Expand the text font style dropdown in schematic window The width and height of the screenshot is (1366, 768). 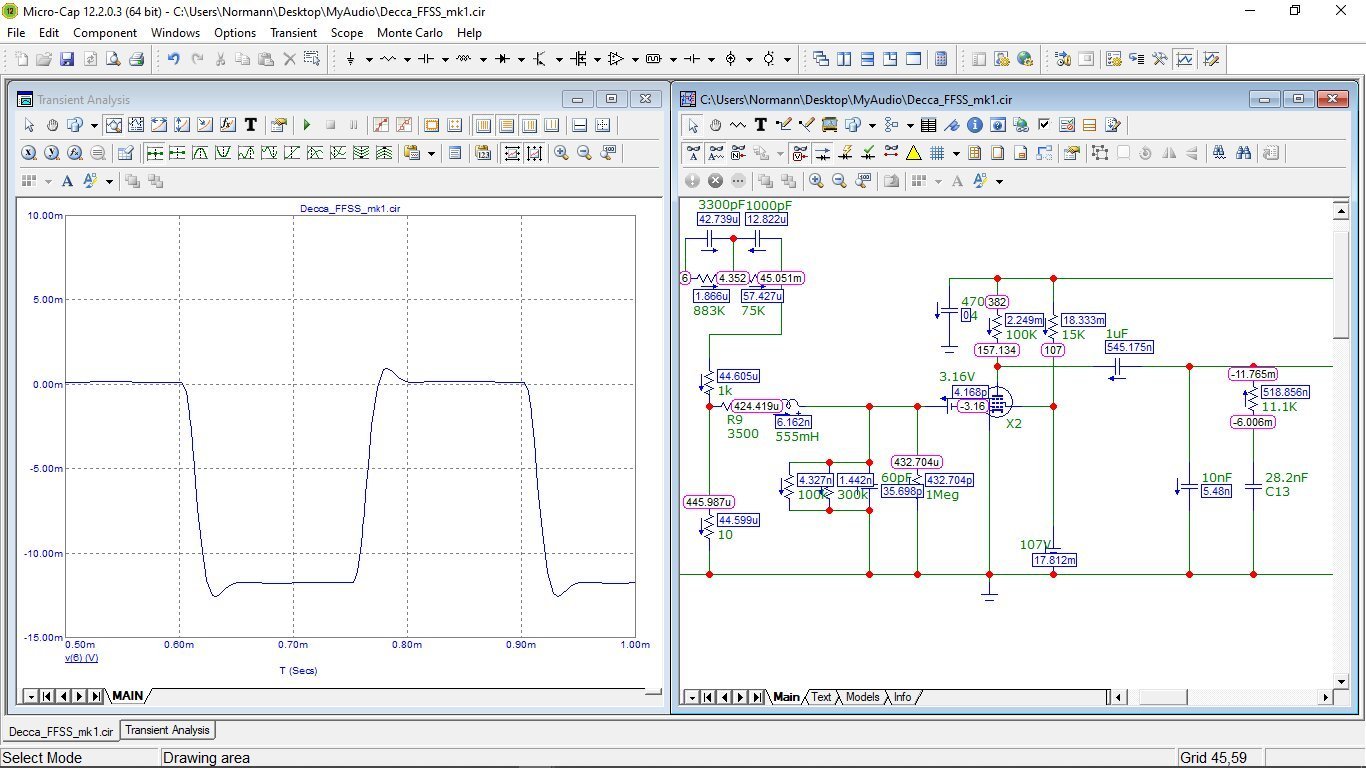coord(998,181)
